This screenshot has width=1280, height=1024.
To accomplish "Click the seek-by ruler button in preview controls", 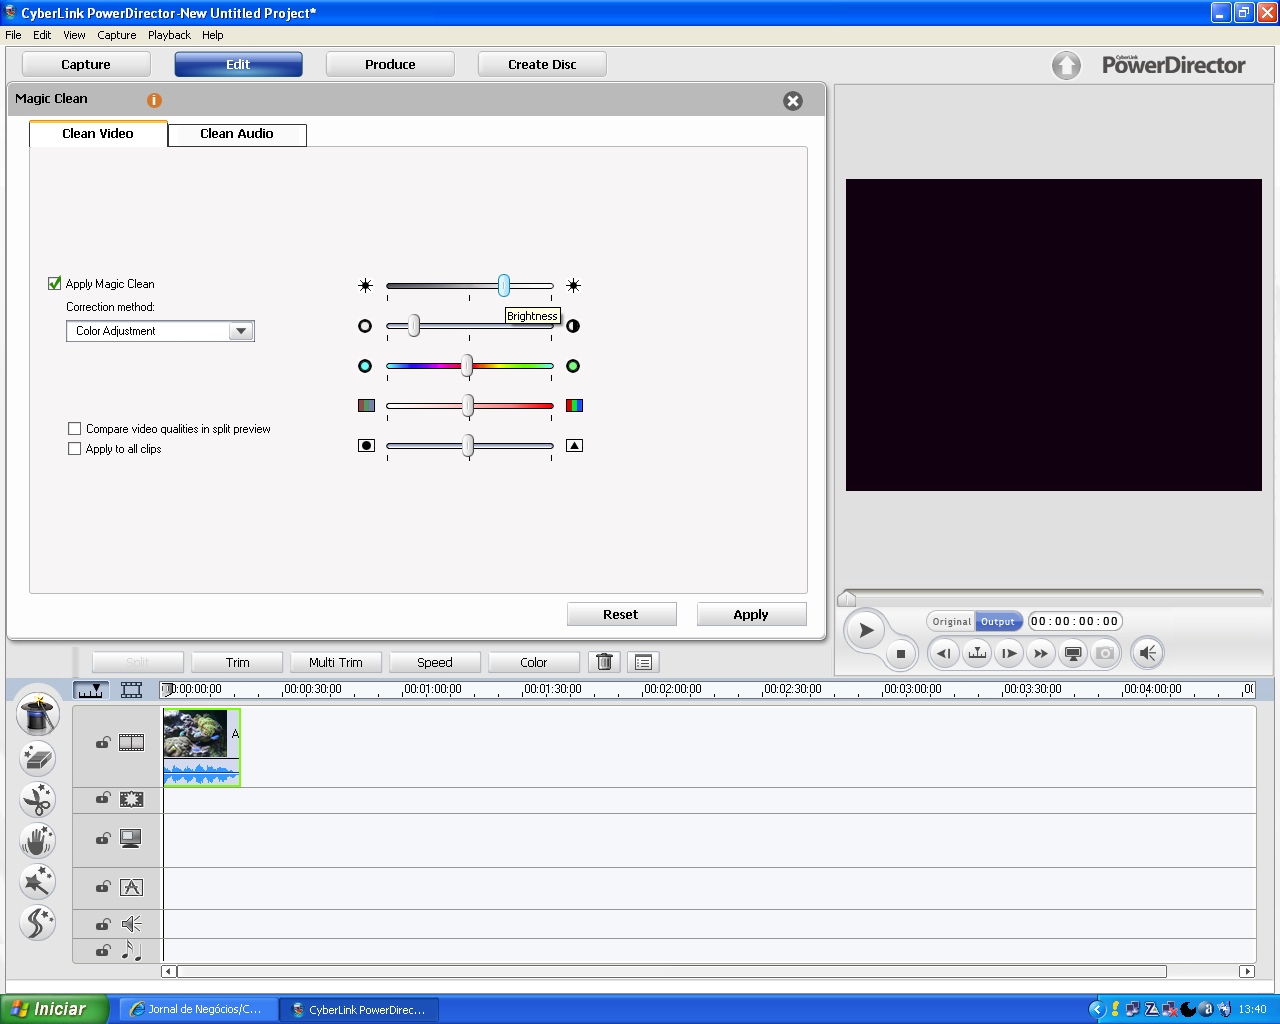I will pyautogui.click(x=977, y=653).
